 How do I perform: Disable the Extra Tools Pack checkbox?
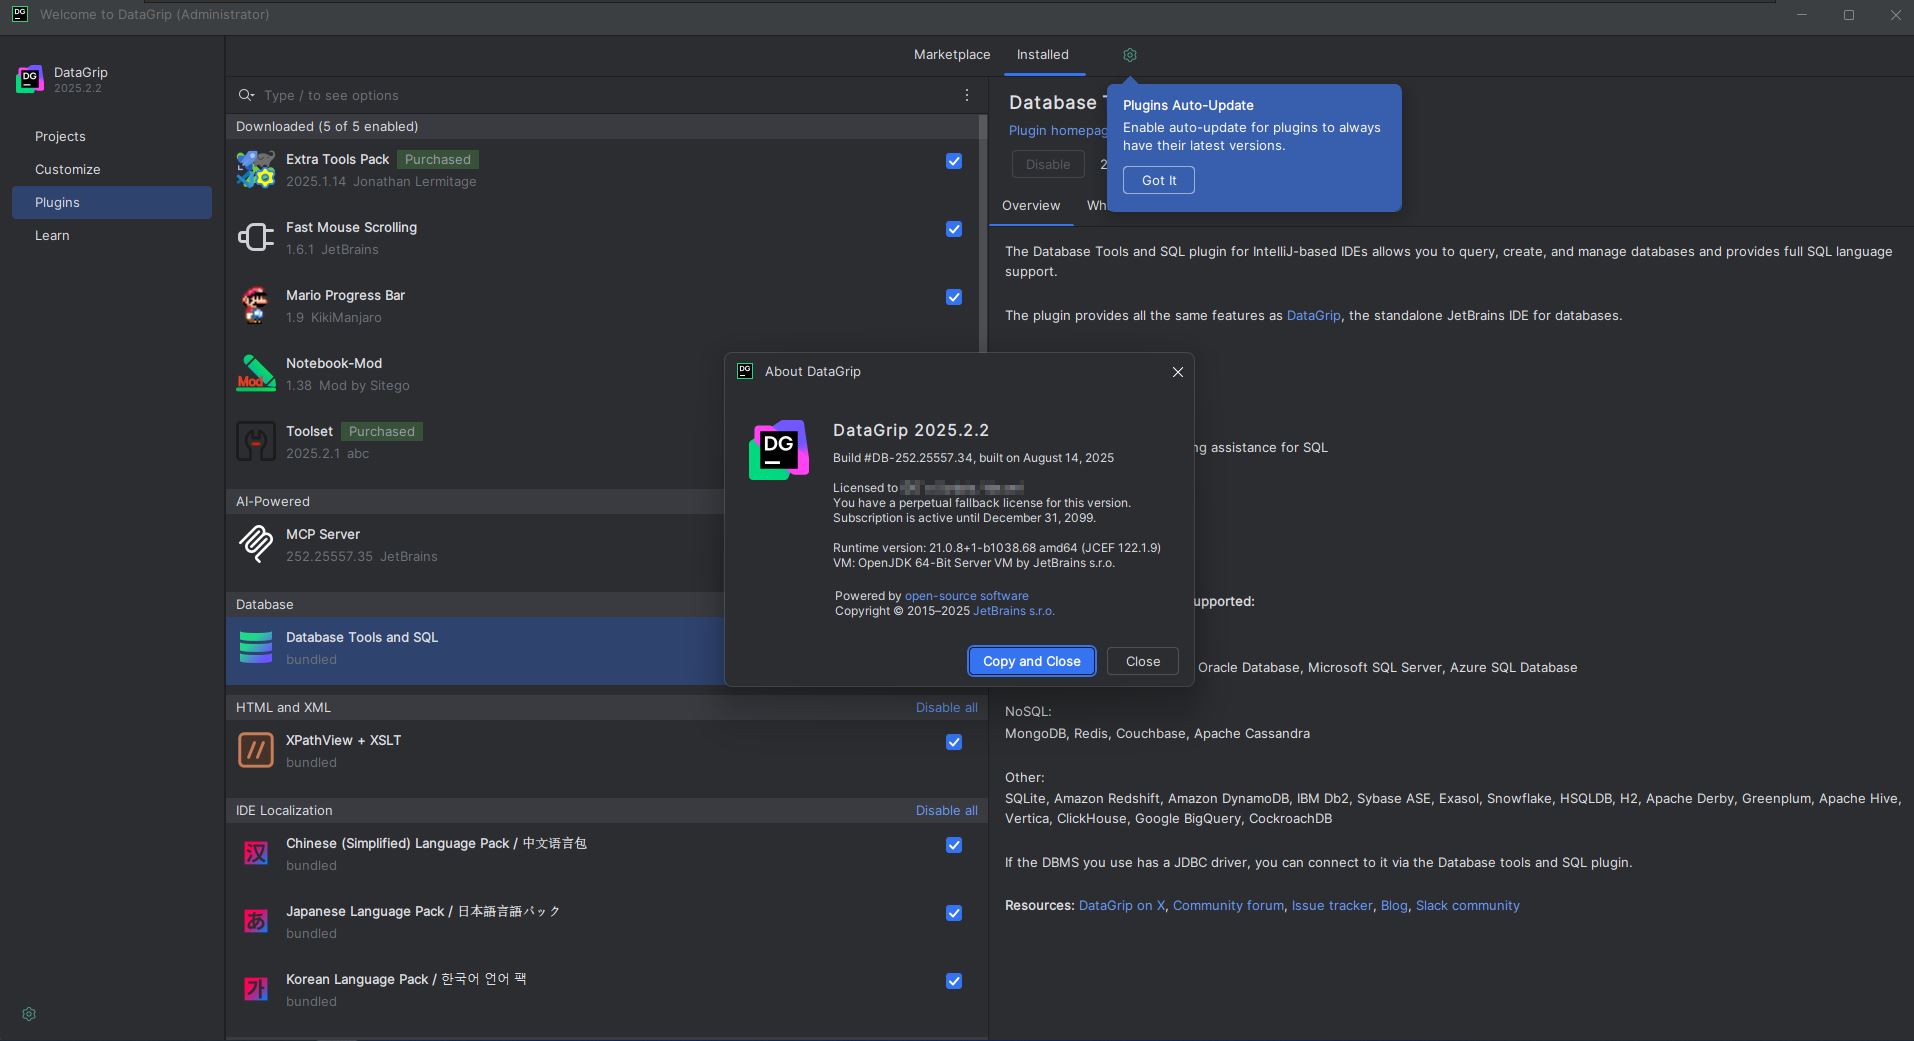click(x=954, y=161)
